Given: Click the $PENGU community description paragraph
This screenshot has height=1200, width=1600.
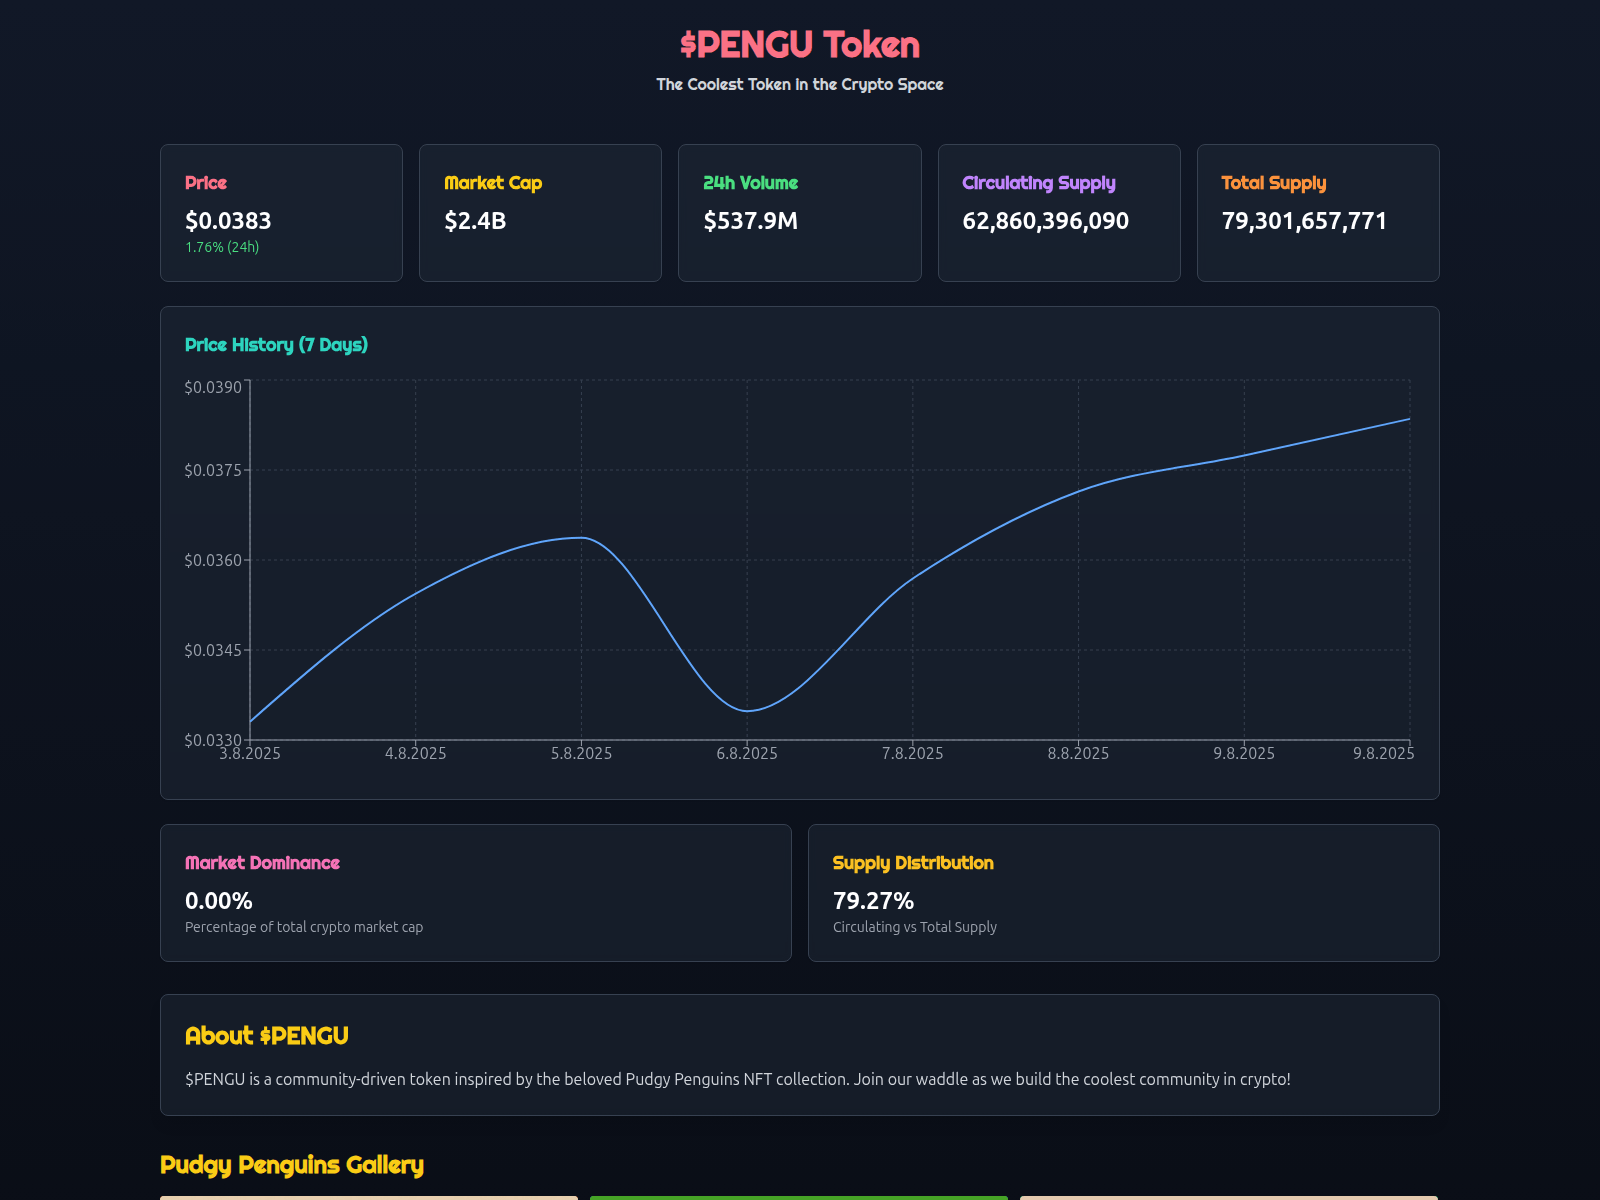Looking at the screenshot, I should pyautogui.click(x=738, y=1079).
